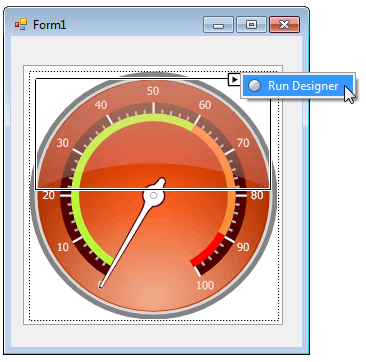Click the Form1 application icon
Screen dimensions: 366x362
tap(21, 24)
